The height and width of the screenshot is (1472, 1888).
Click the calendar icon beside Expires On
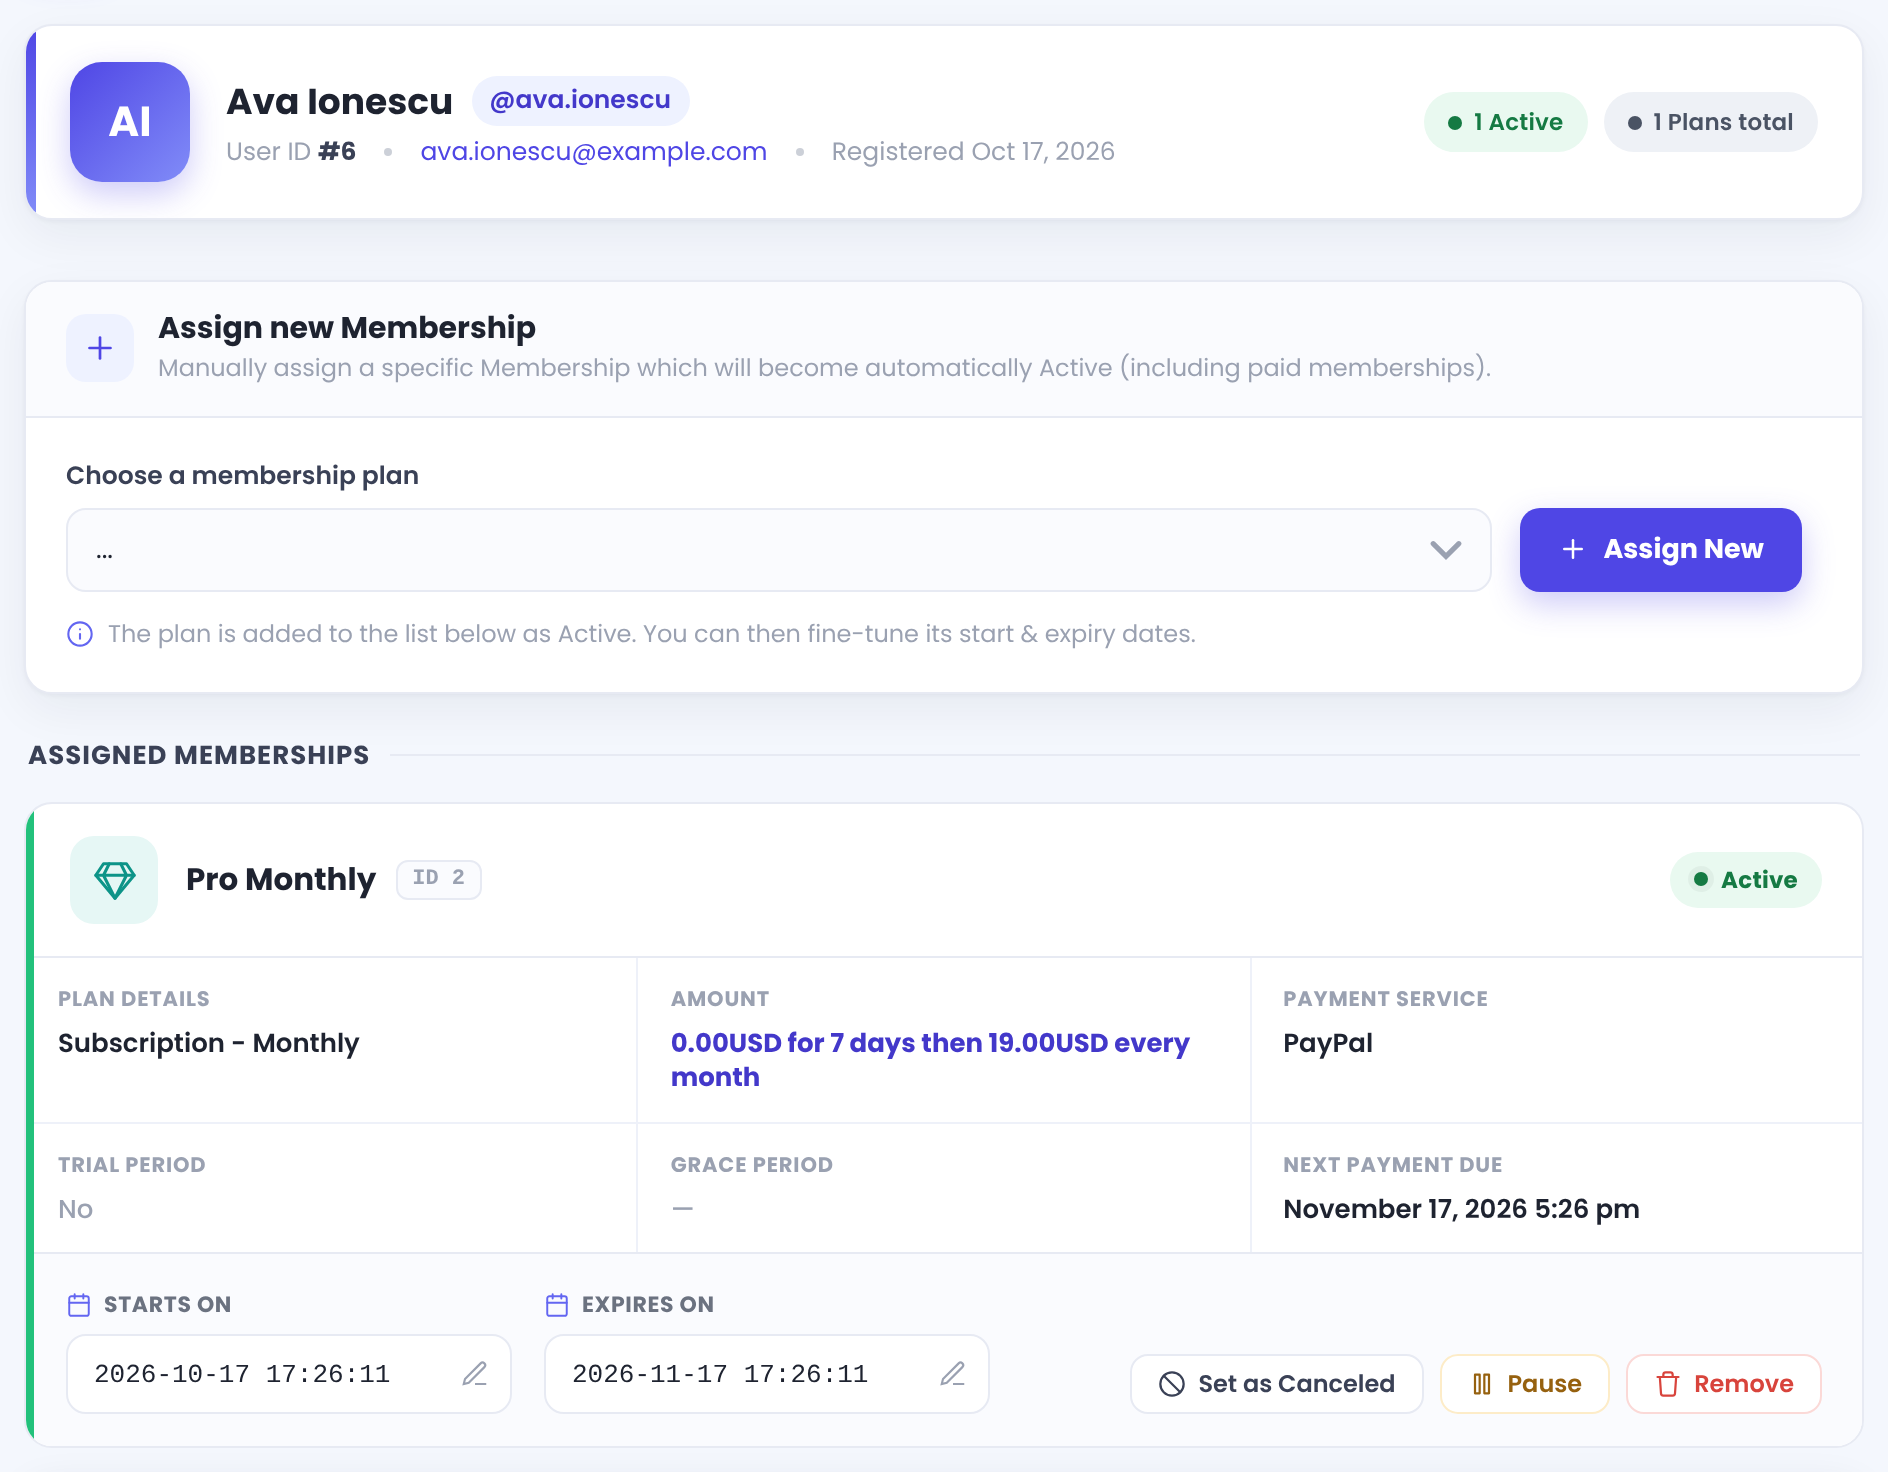(x=557, y=1305)
